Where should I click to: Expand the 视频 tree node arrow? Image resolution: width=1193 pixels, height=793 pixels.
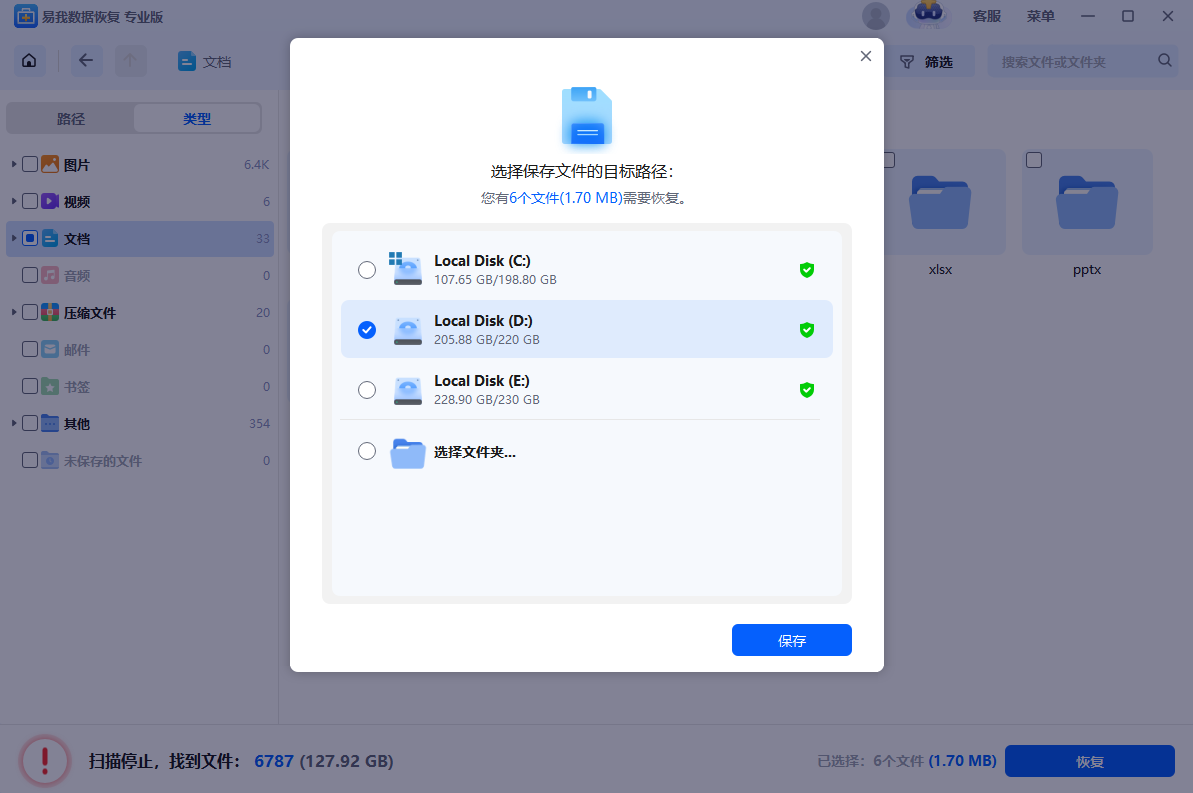[14, 201]
